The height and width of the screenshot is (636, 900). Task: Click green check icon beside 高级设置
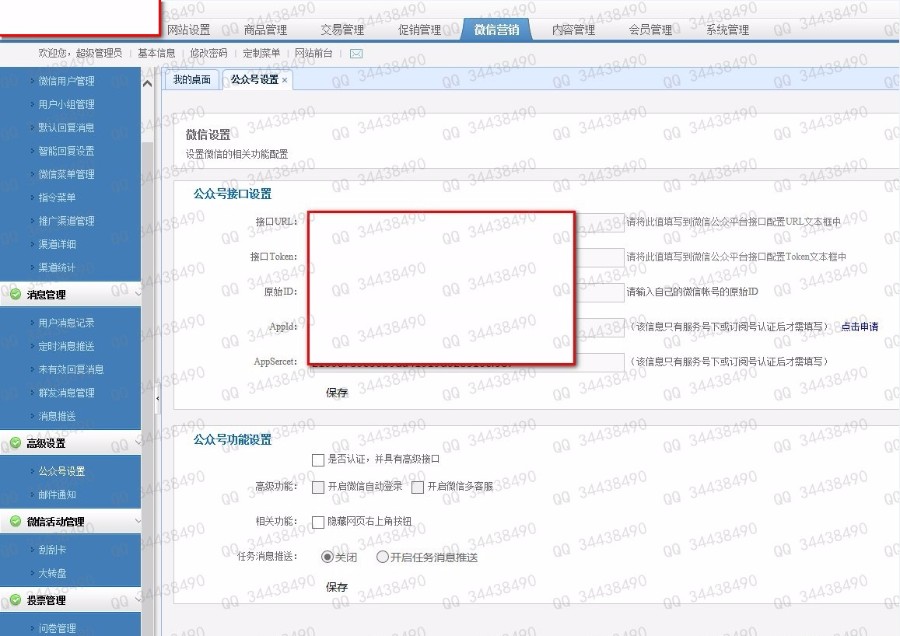coord(15,443)
